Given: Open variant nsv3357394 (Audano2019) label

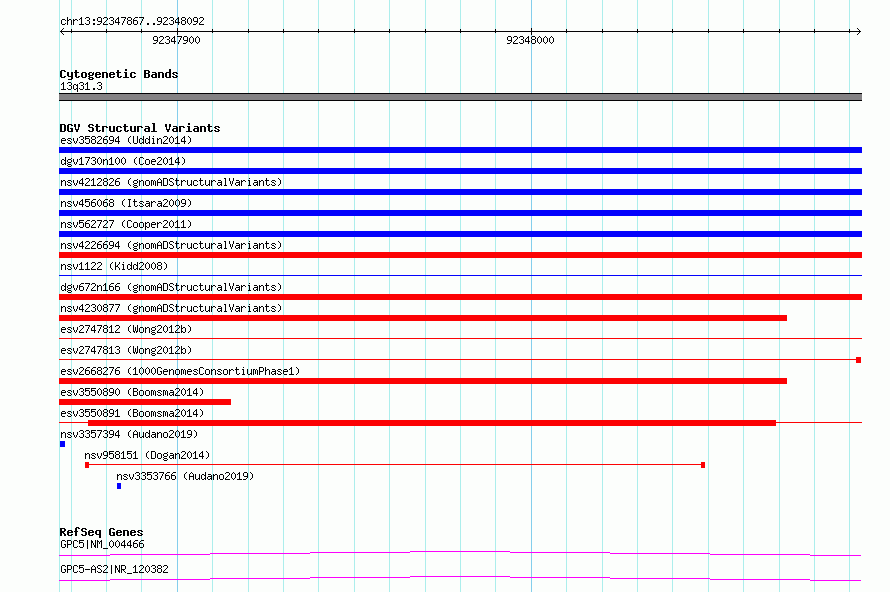Looking at the screenshot, I should click(x=129, y=434).
